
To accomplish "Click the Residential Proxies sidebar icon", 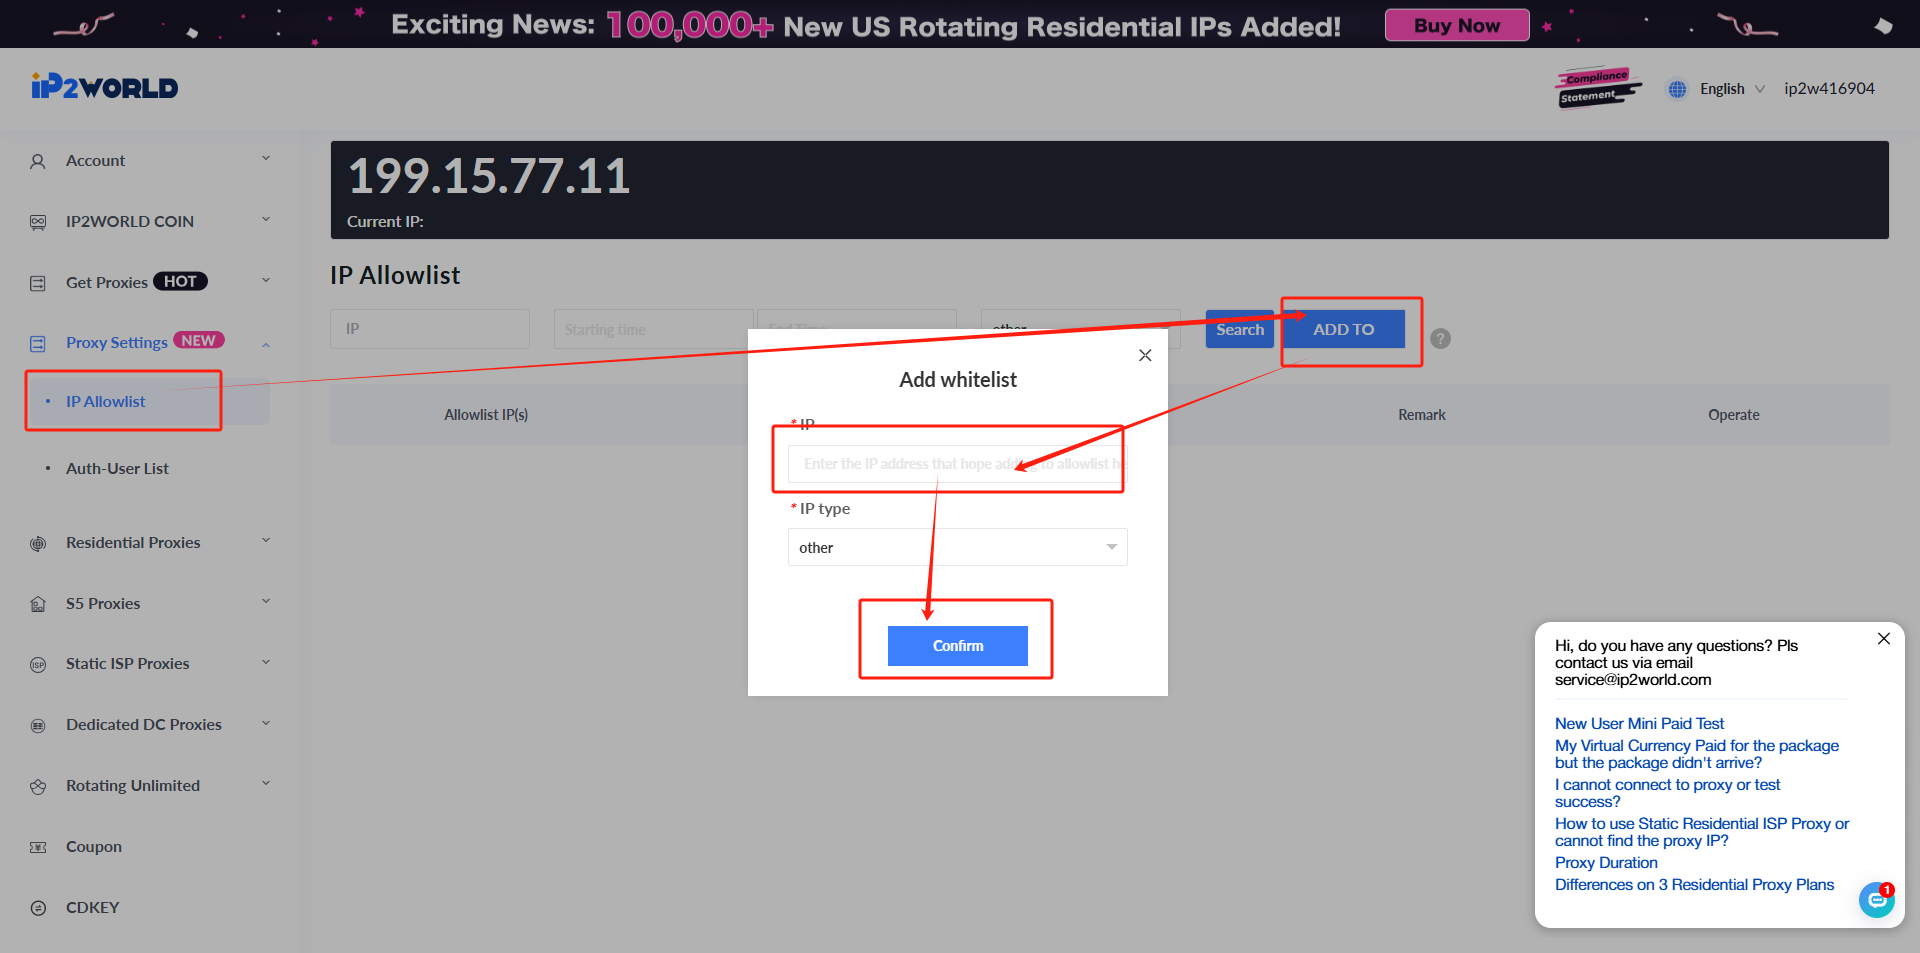I will pos(38,543).
